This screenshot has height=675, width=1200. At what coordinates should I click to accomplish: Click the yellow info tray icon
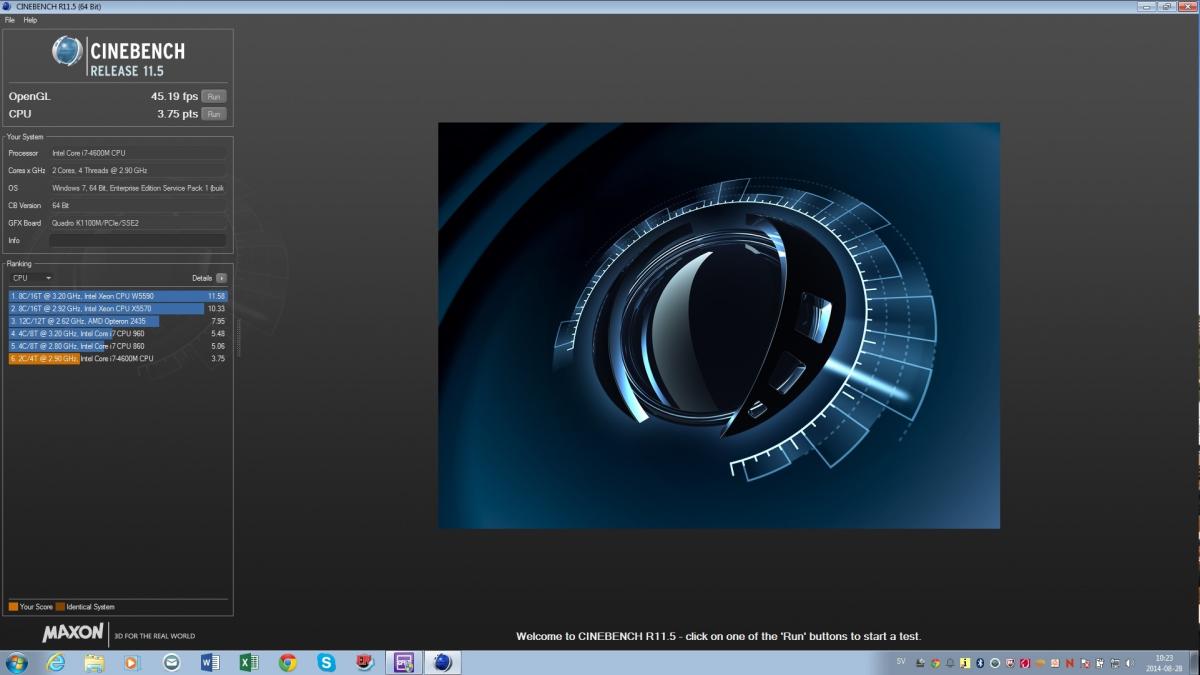pos(965,663)
